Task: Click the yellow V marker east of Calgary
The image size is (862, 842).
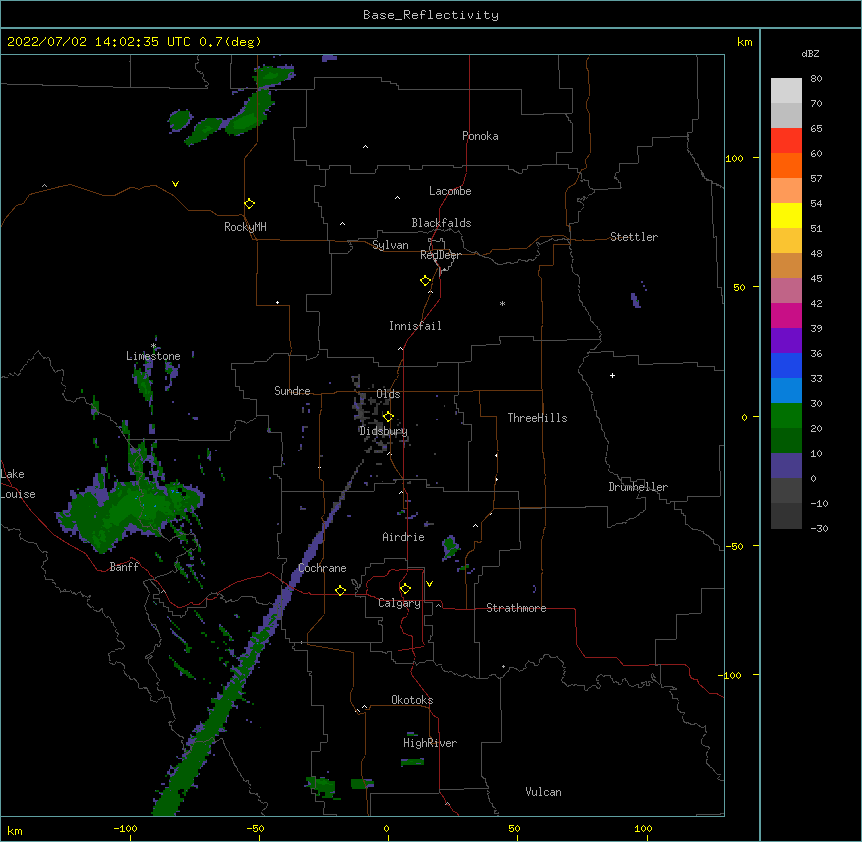Action: coord(429,584)
